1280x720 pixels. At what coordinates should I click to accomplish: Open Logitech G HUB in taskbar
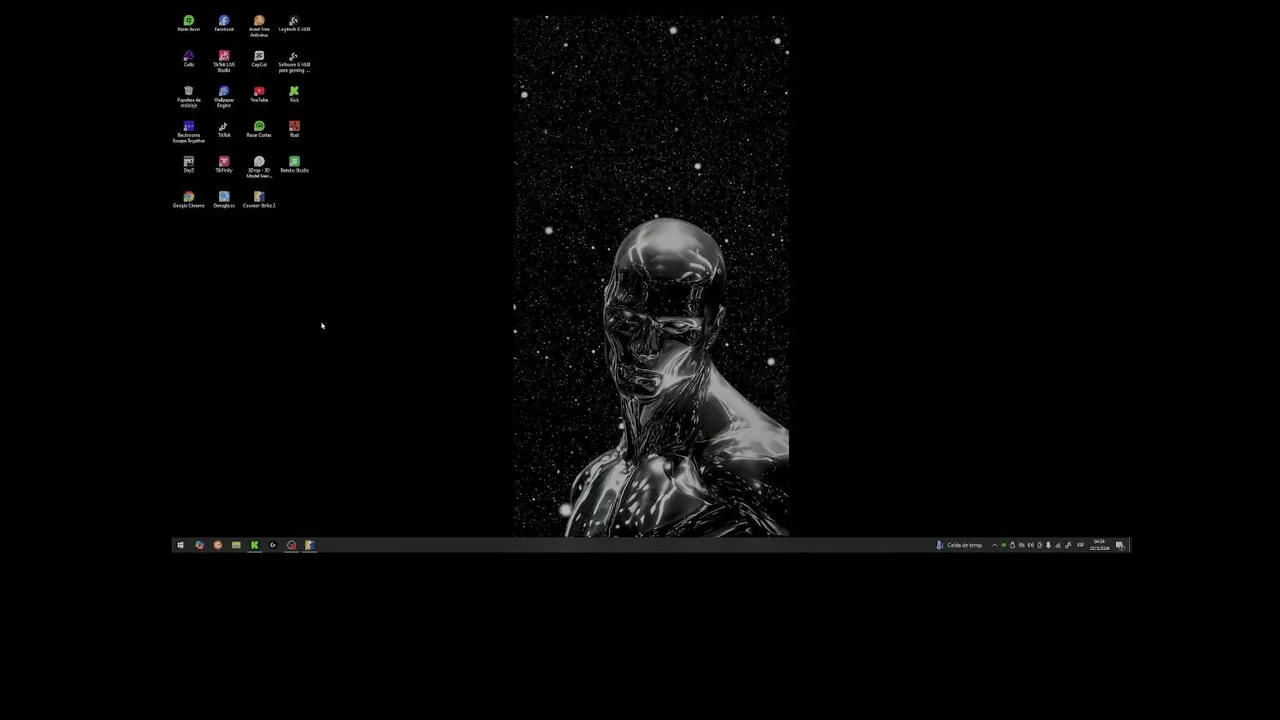pos(273,545)
